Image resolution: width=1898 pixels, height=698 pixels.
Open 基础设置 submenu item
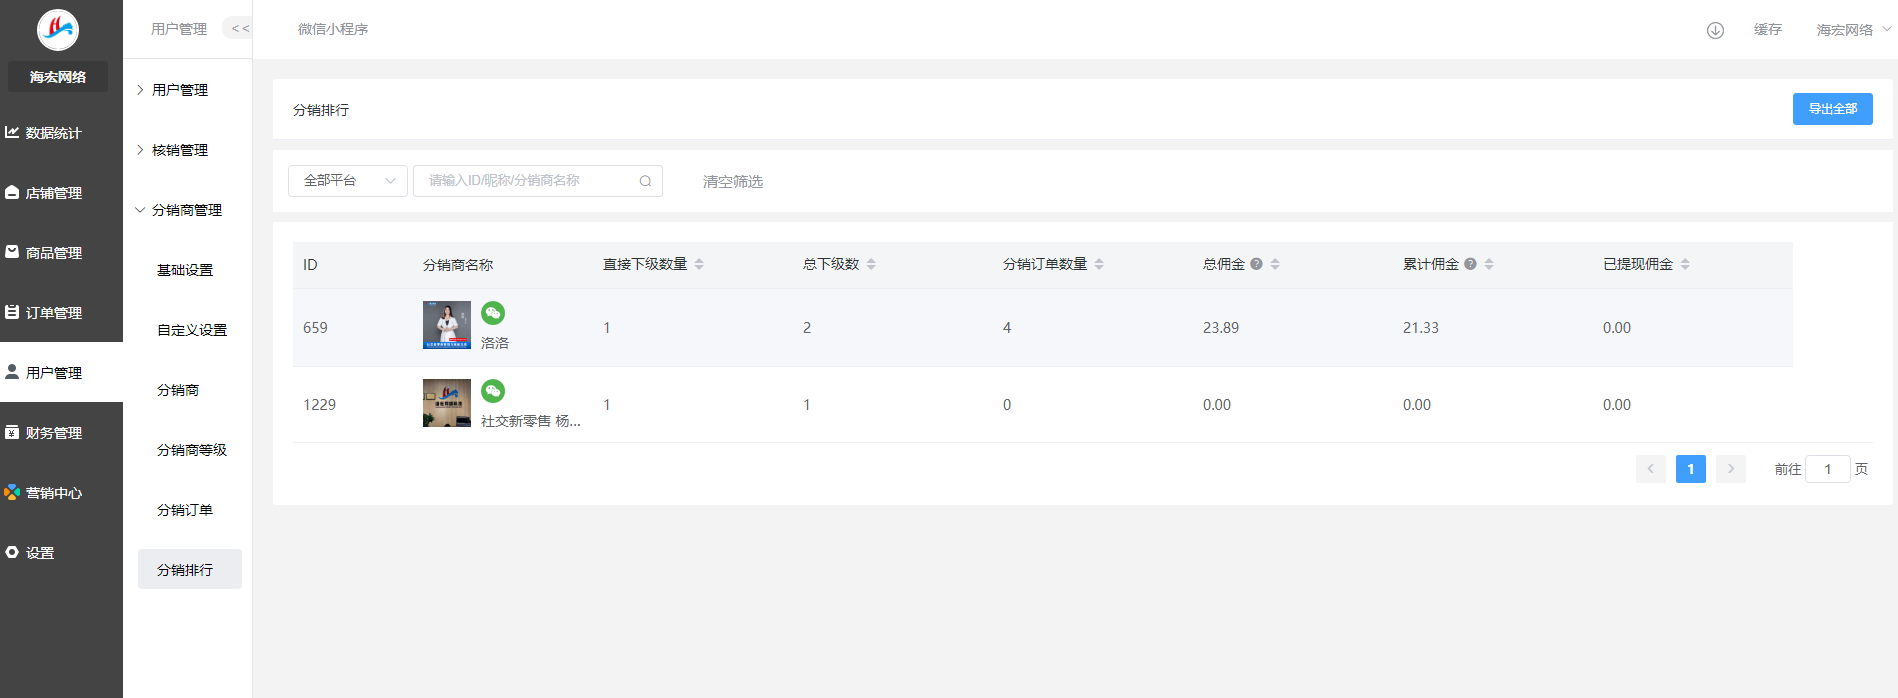pos(185,270)
